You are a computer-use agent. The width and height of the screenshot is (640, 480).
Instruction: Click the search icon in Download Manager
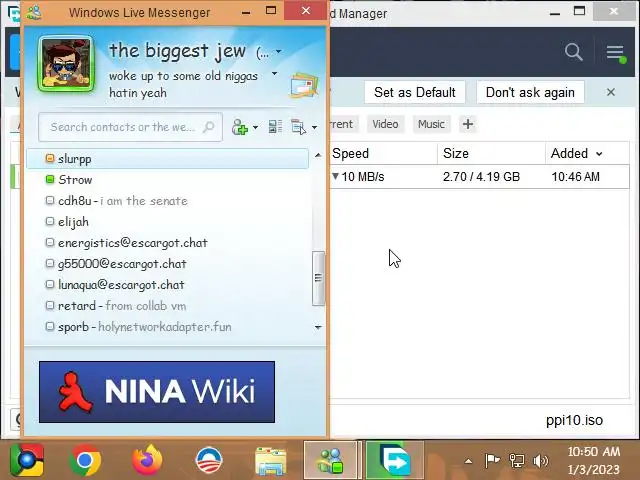(x=573, y=52)
